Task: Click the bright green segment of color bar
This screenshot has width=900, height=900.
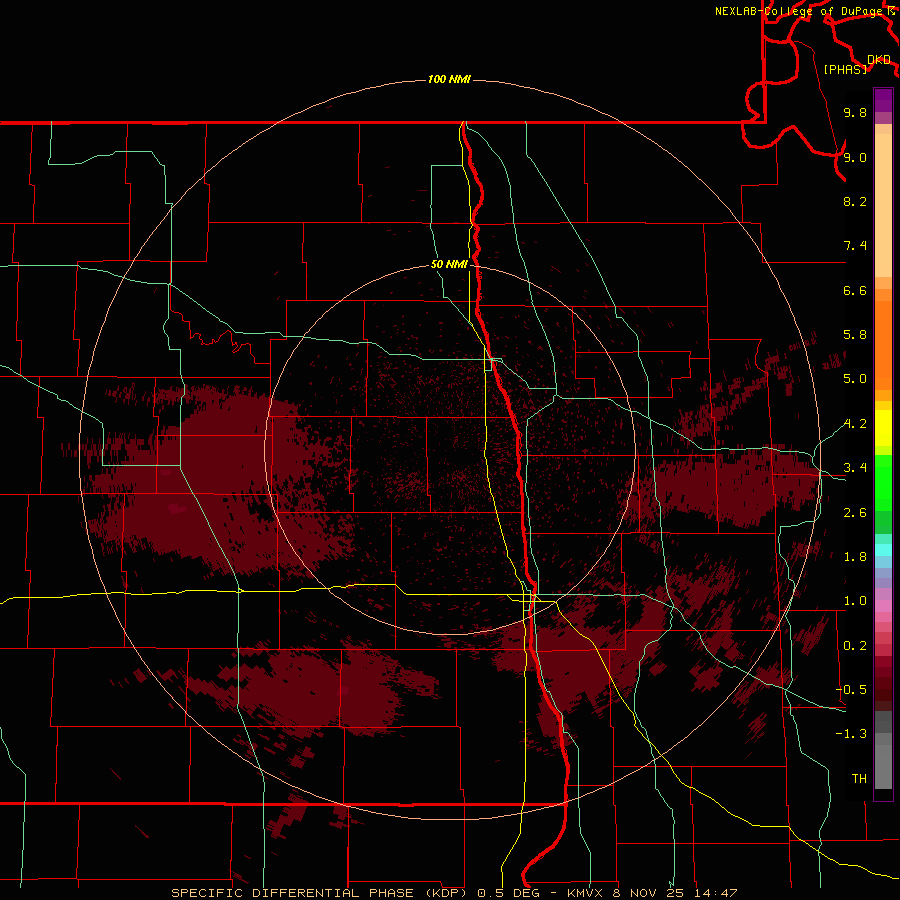Action: (x=883, y=484)
